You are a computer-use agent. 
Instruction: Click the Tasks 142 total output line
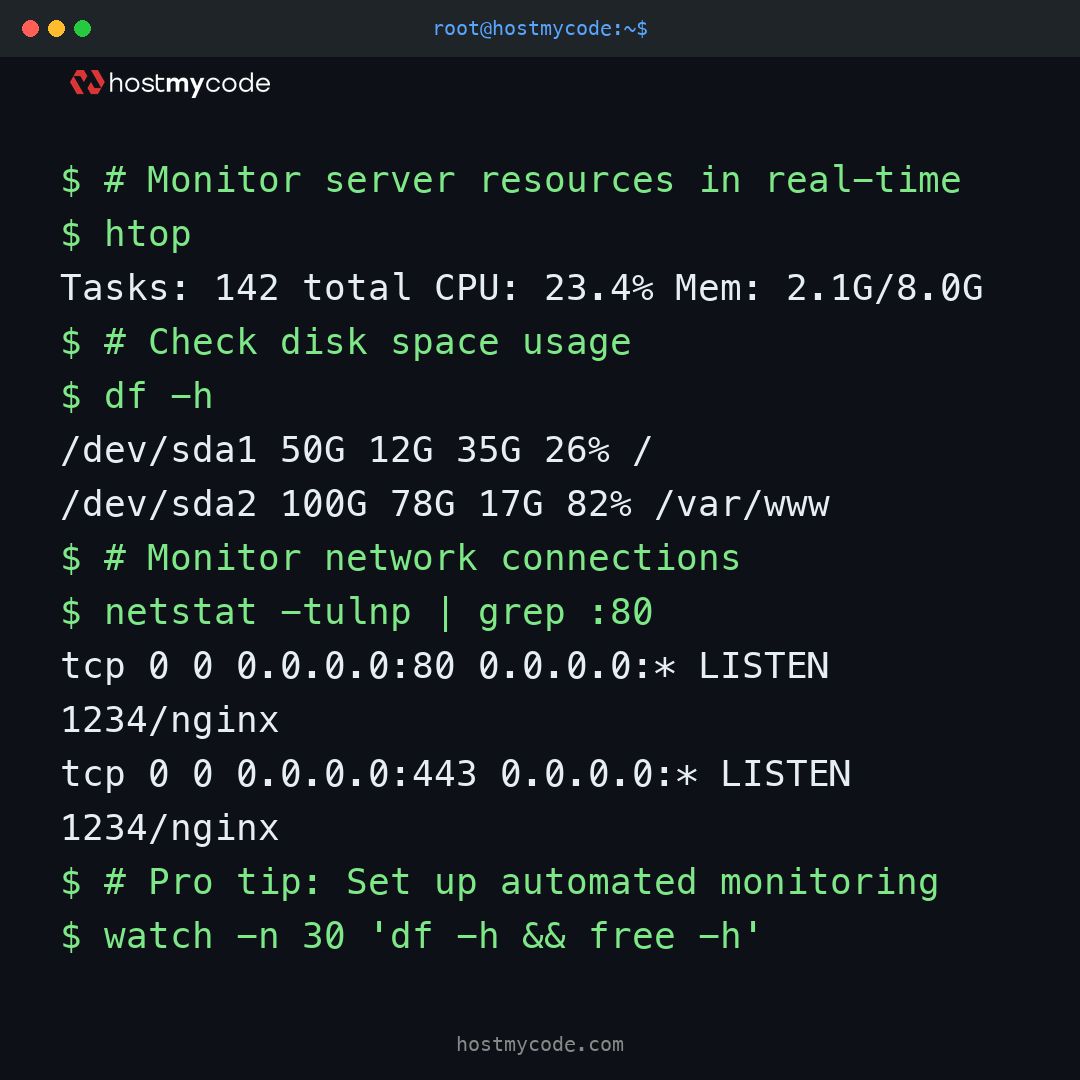(521, 288)
